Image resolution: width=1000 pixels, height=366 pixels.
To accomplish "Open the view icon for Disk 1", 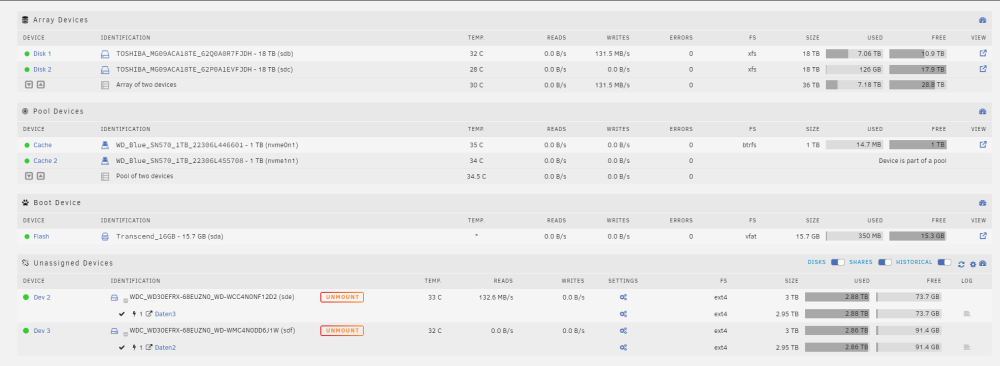I will (x=983, y=54).
